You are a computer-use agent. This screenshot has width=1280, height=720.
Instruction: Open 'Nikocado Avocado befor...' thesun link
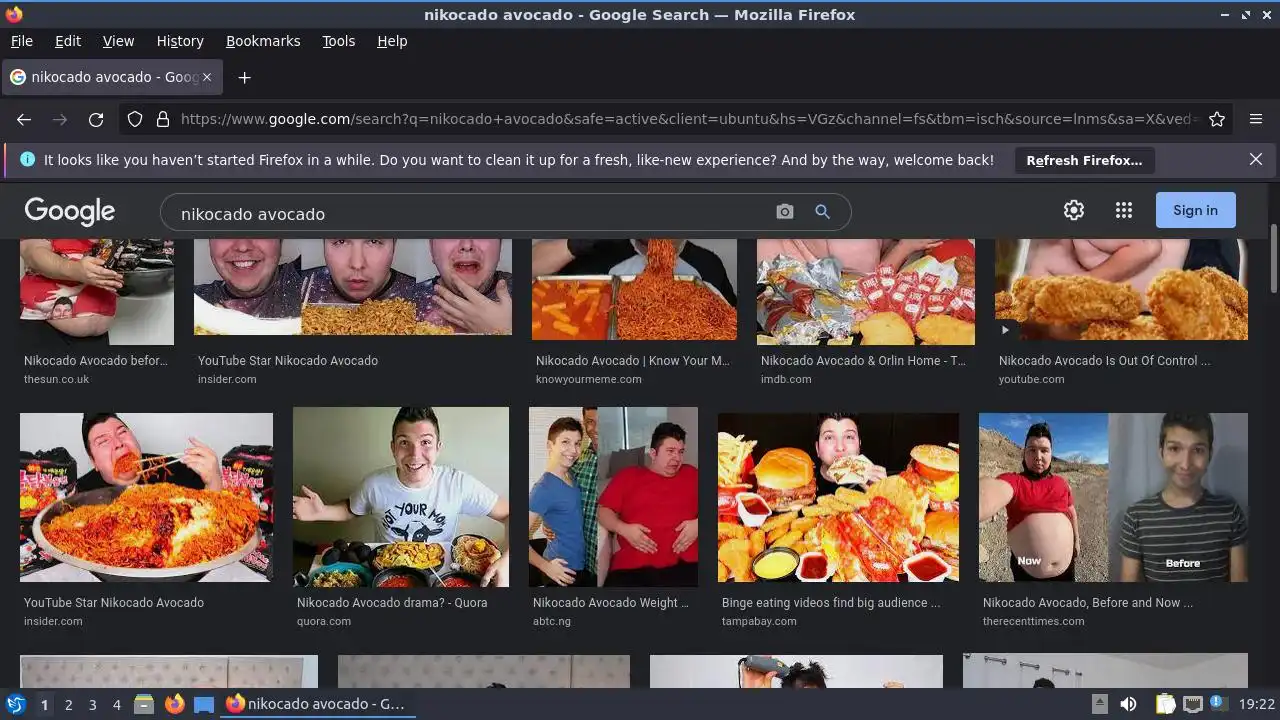pyautogui.click(x=96, y=361)
